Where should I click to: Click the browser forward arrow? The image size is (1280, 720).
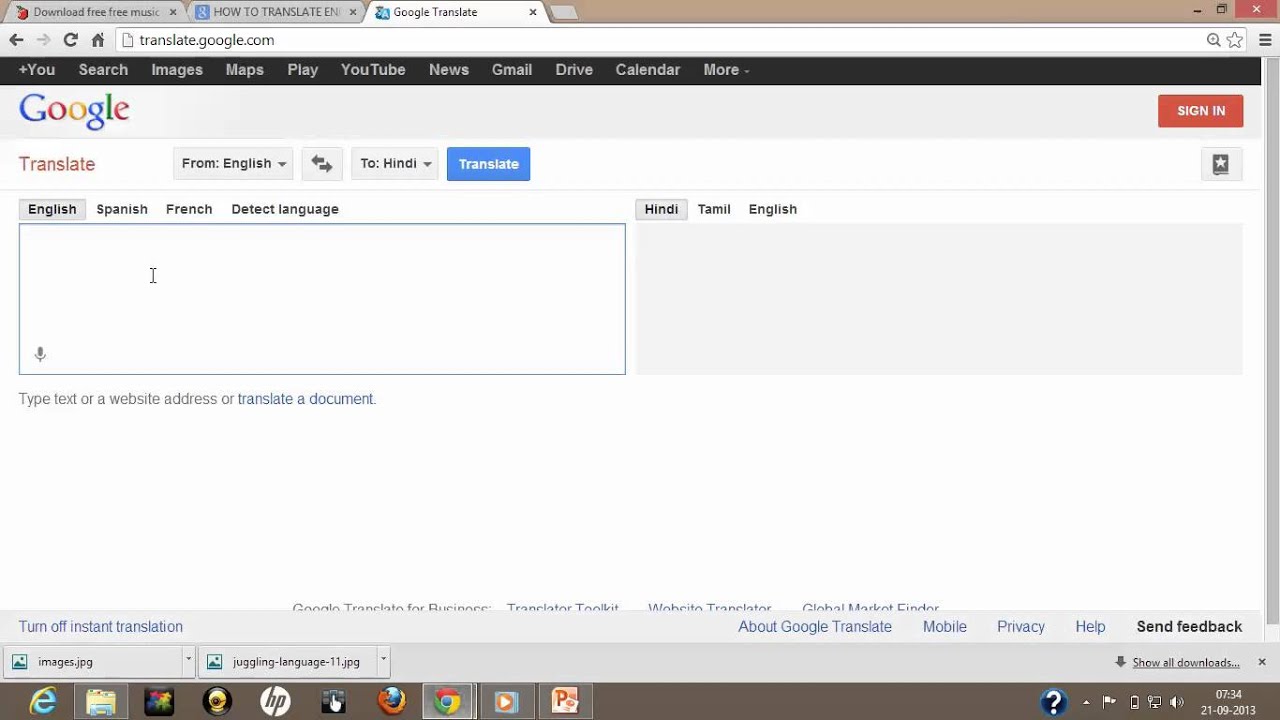tap(43, 40)
